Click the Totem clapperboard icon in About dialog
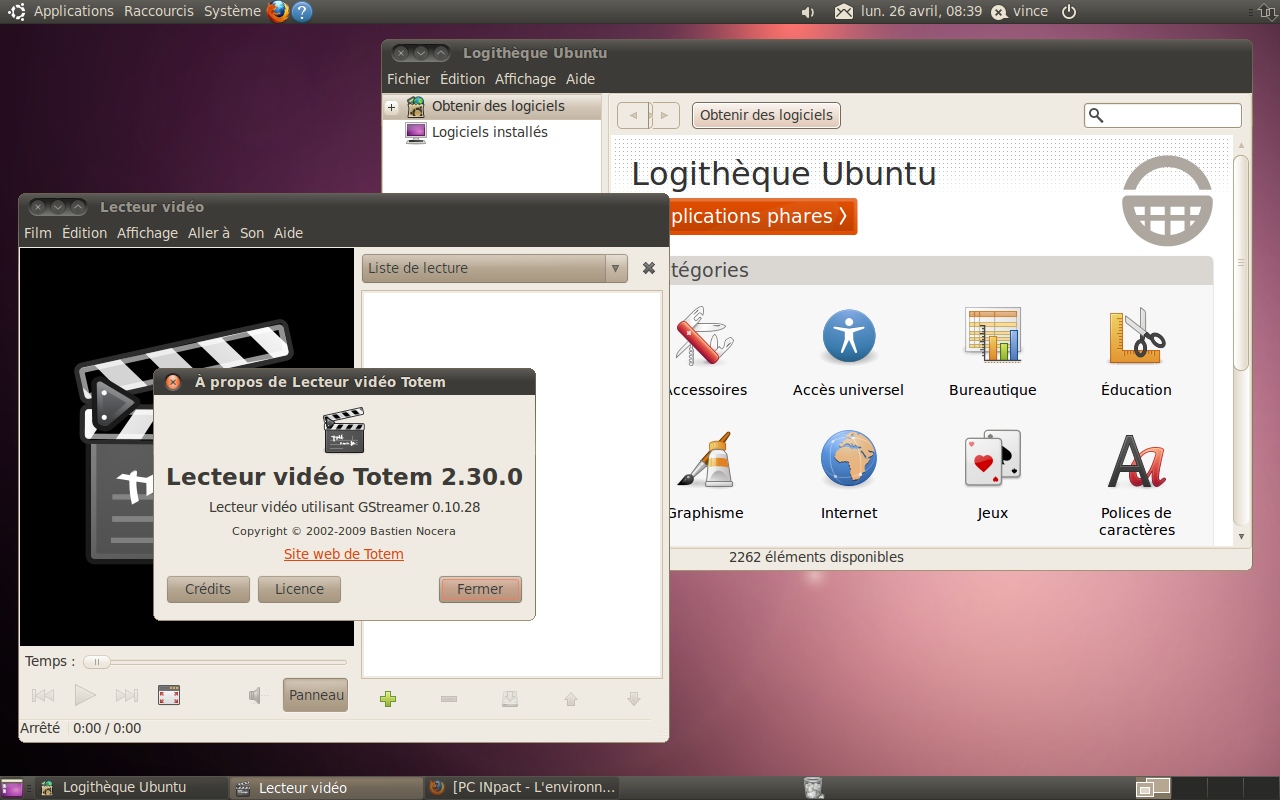 [x=344, y=431]
